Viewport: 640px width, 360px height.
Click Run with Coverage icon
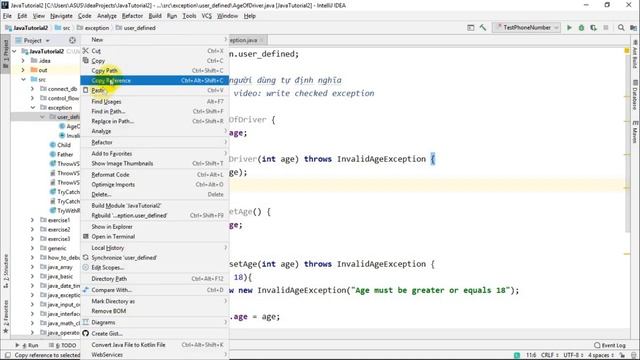593,28
